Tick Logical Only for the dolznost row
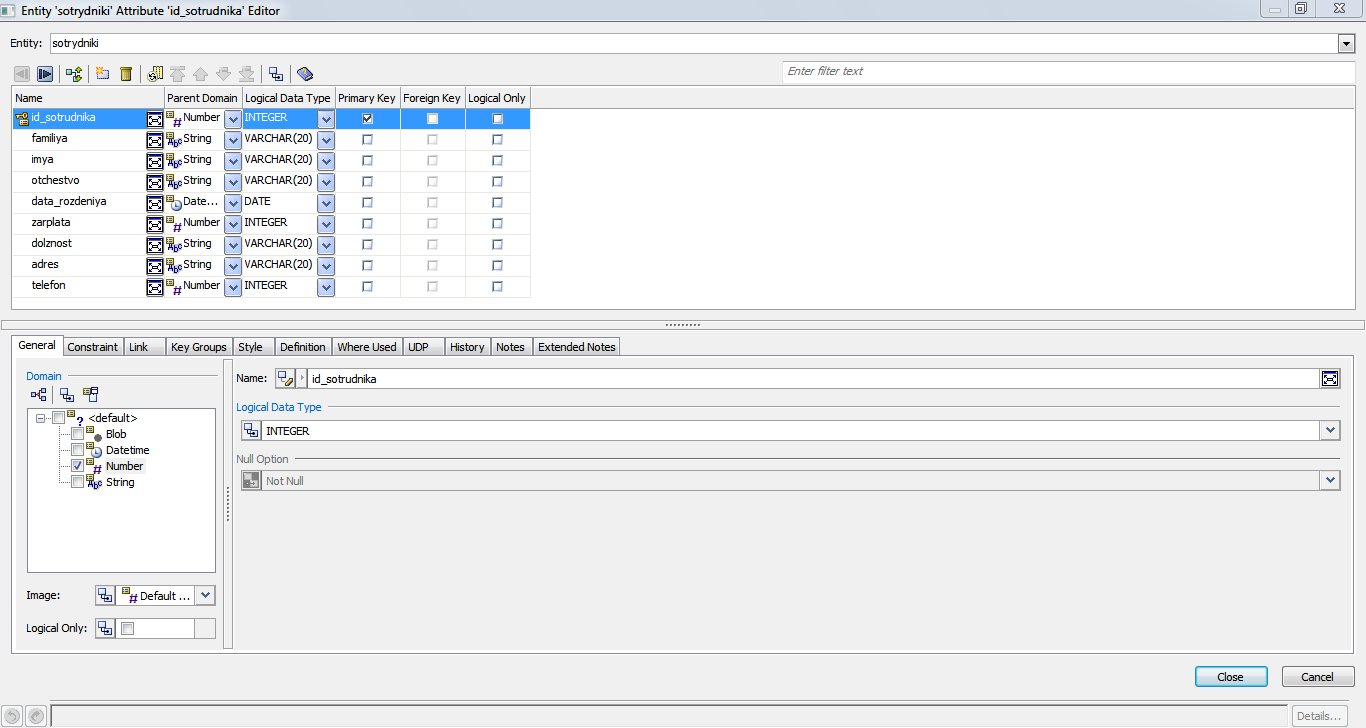Image resolution: width=1366 pixels, height=728 pixels. tap(497, 244)
